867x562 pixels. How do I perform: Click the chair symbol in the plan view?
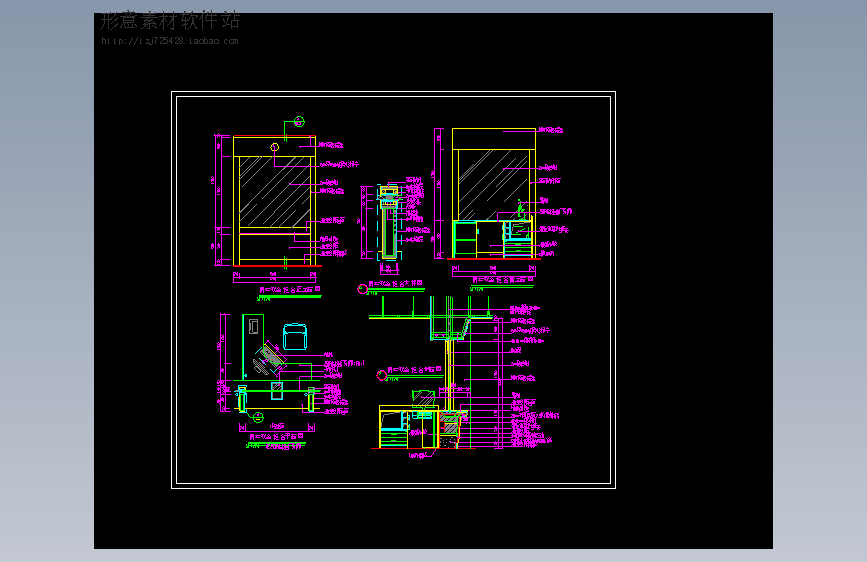pyautogui.click(x=295, y=337)
